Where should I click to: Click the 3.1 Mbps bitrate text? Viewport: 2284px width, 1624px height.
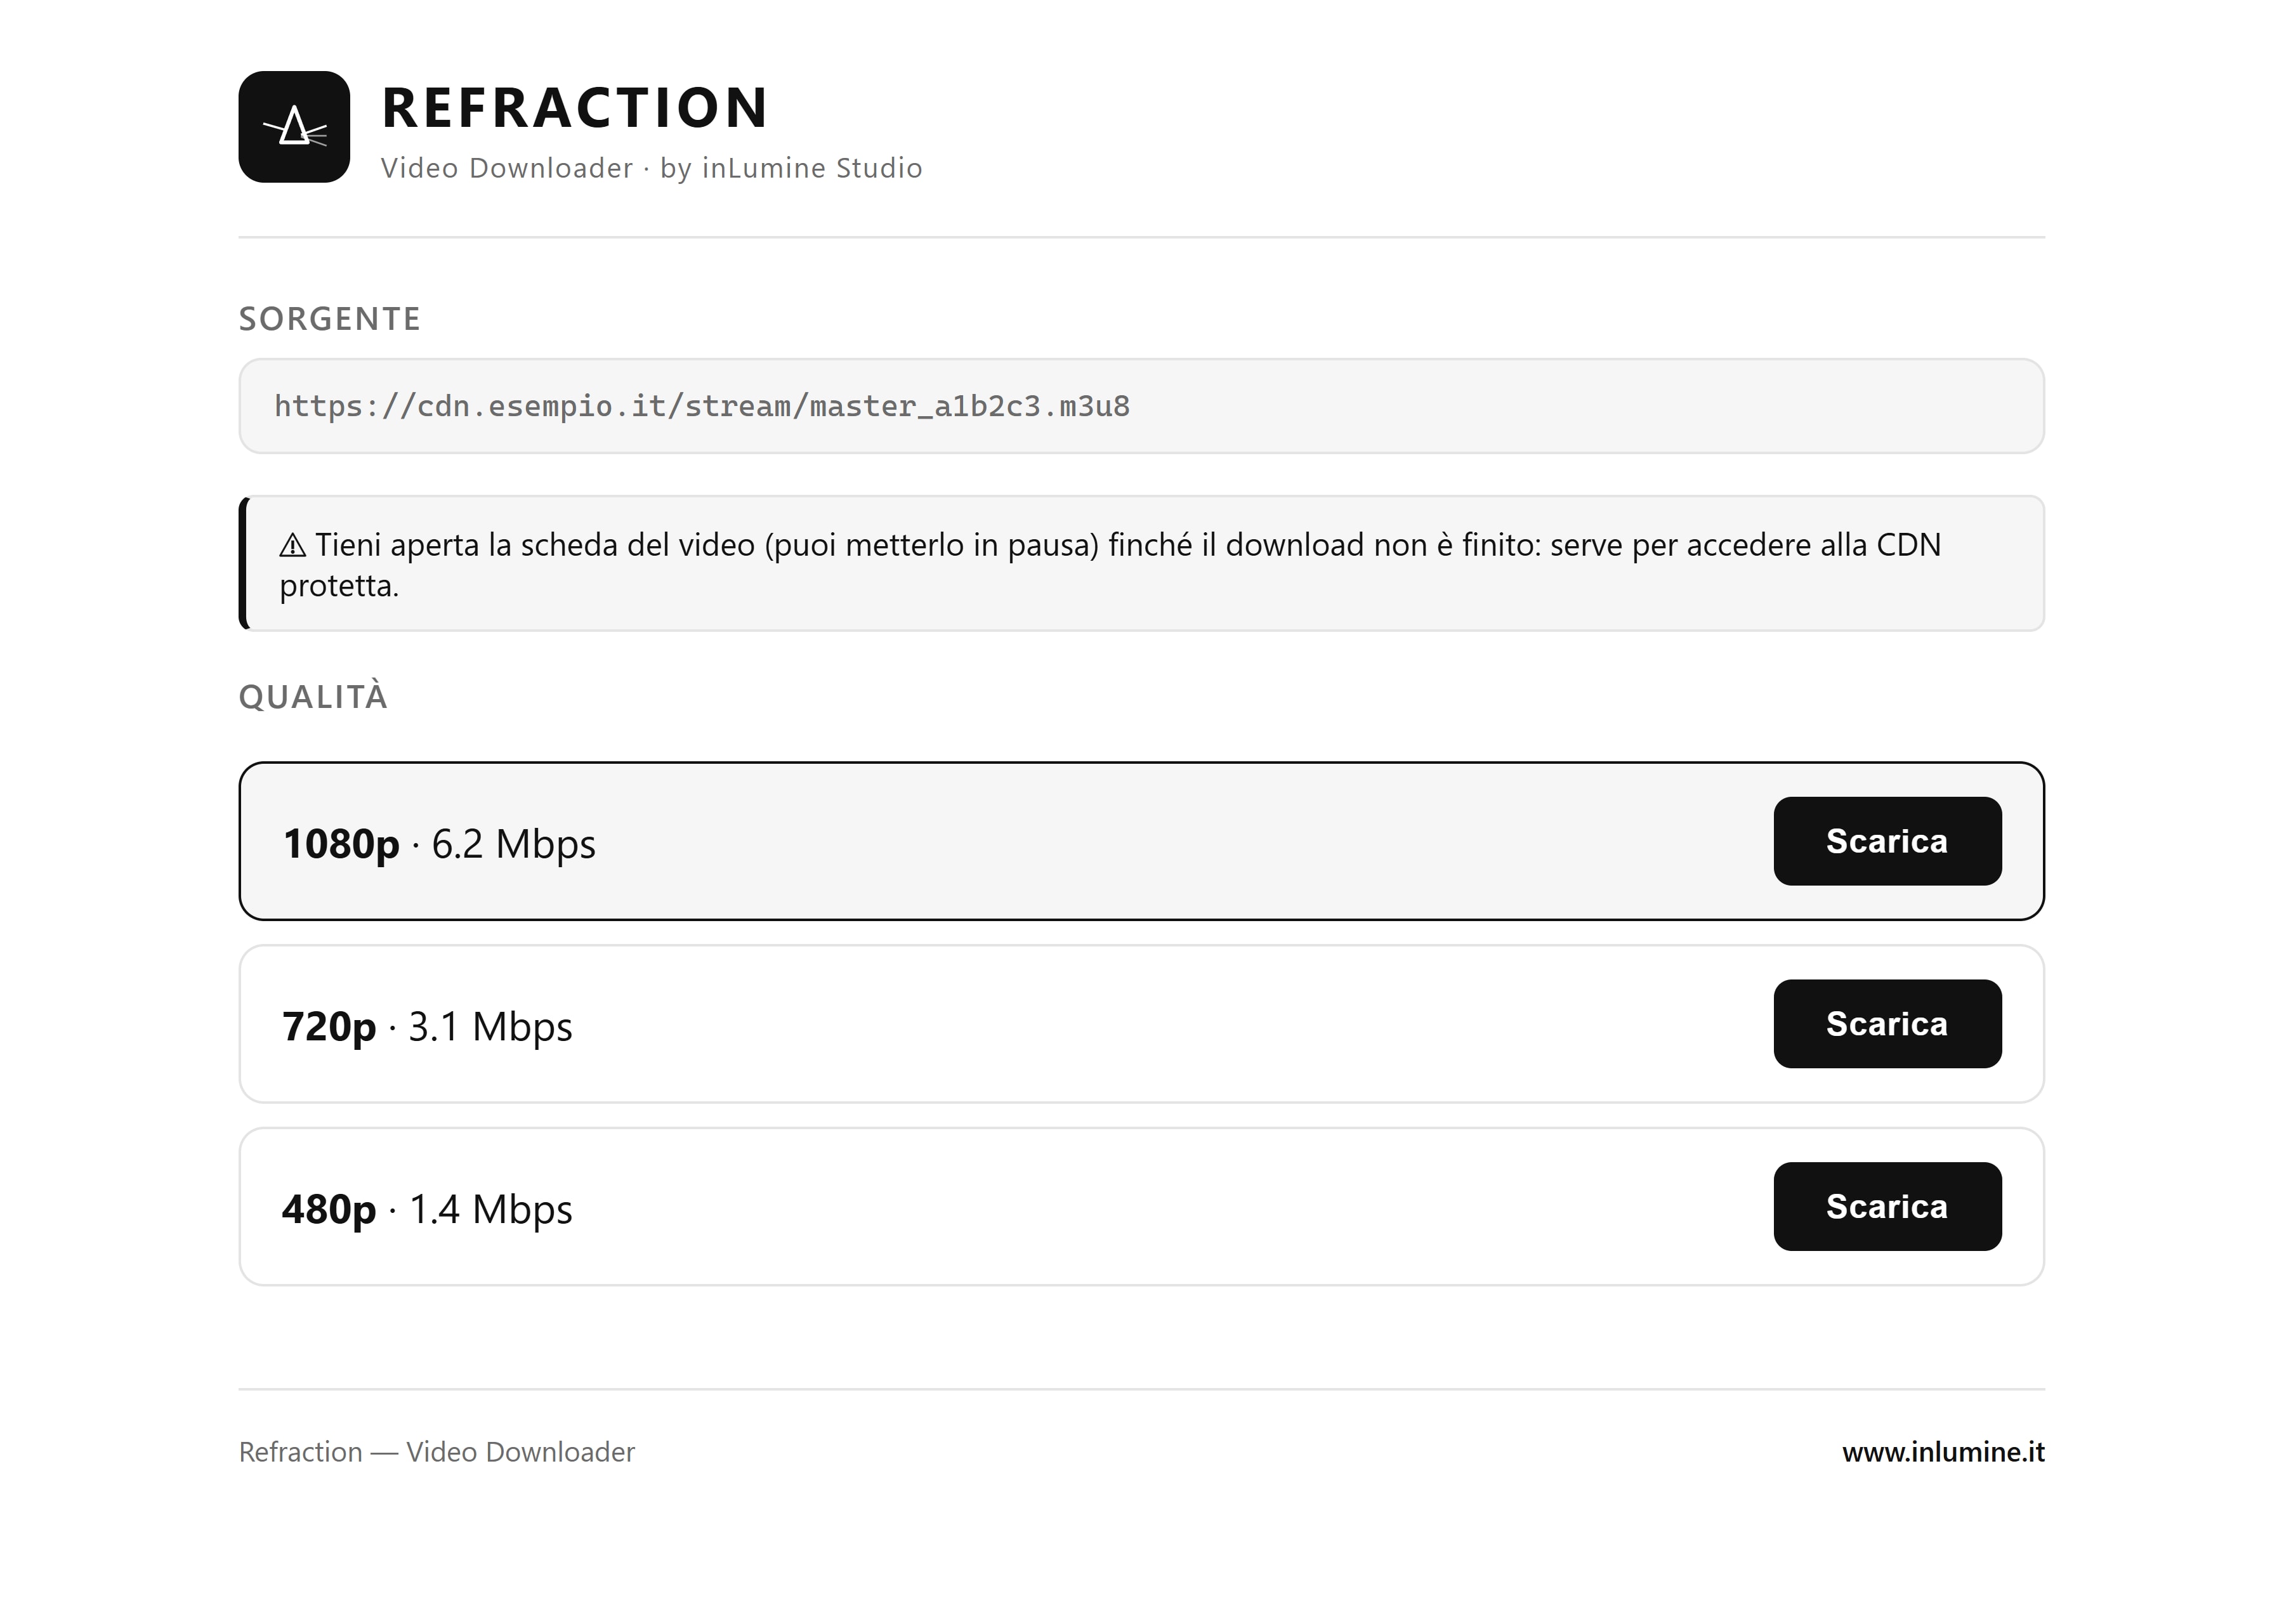pyautogui.click(x=490, y=1027)
